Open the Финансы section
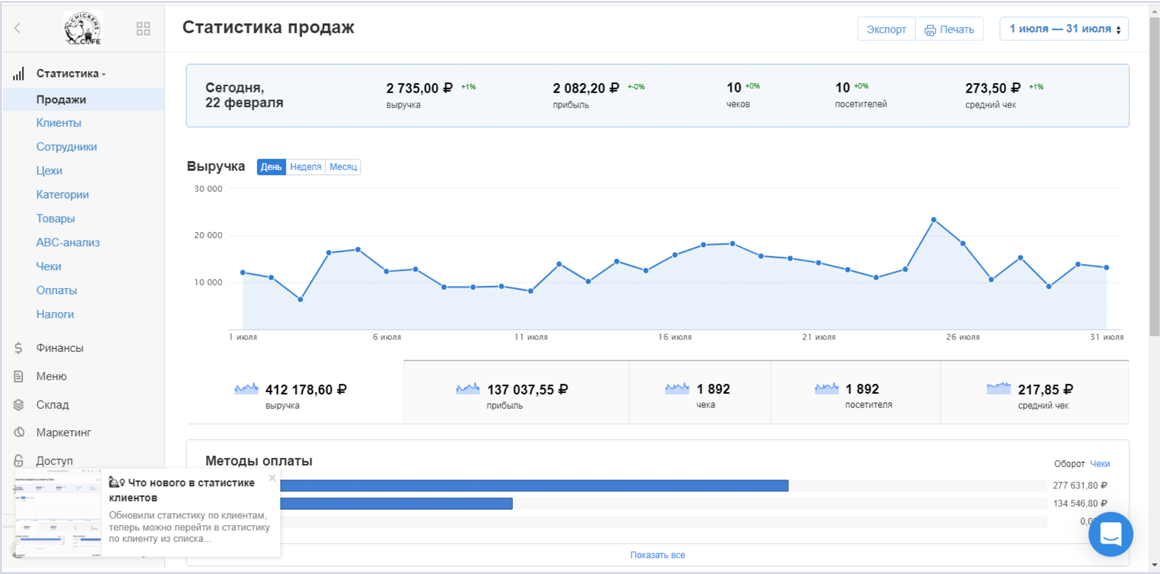1160x574 pixels. point(59,348)
